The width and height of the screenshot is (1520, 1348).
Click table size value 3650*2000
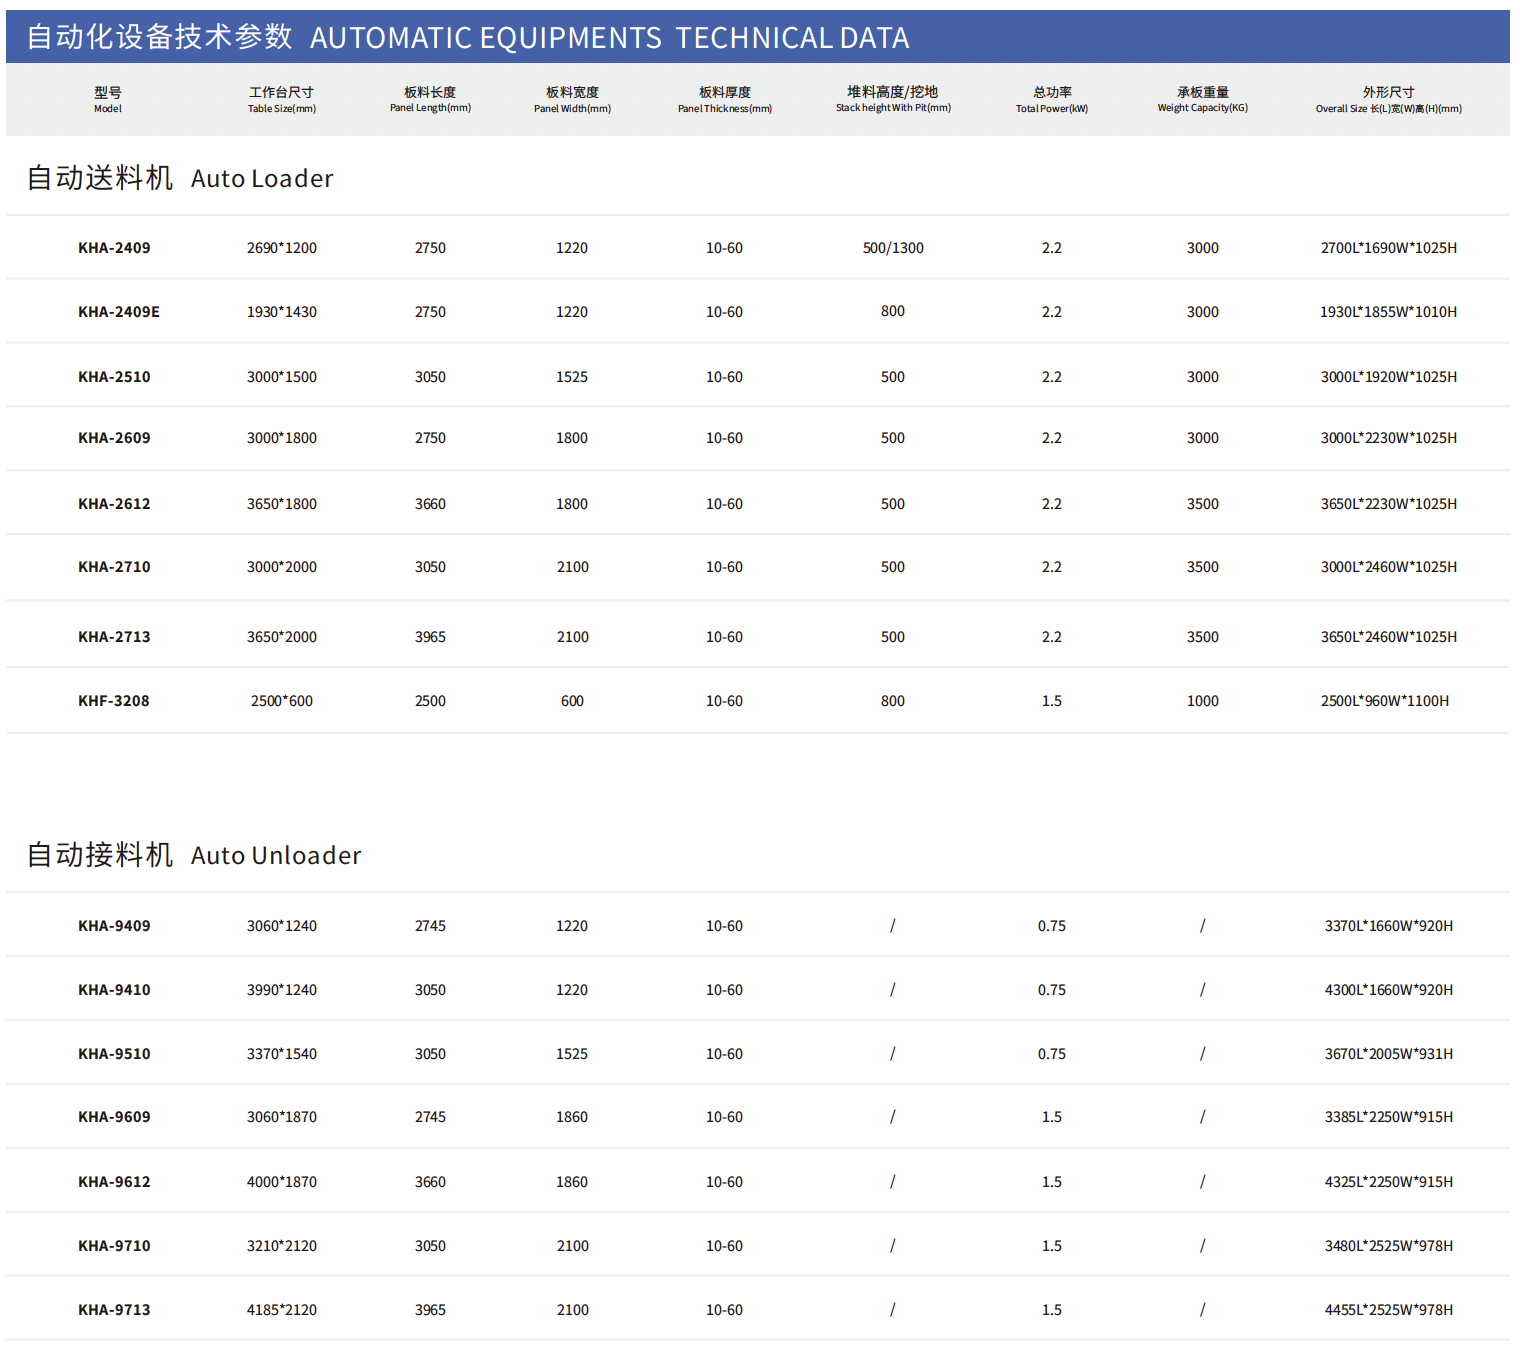pyautogui.click(x=282, y=637)
